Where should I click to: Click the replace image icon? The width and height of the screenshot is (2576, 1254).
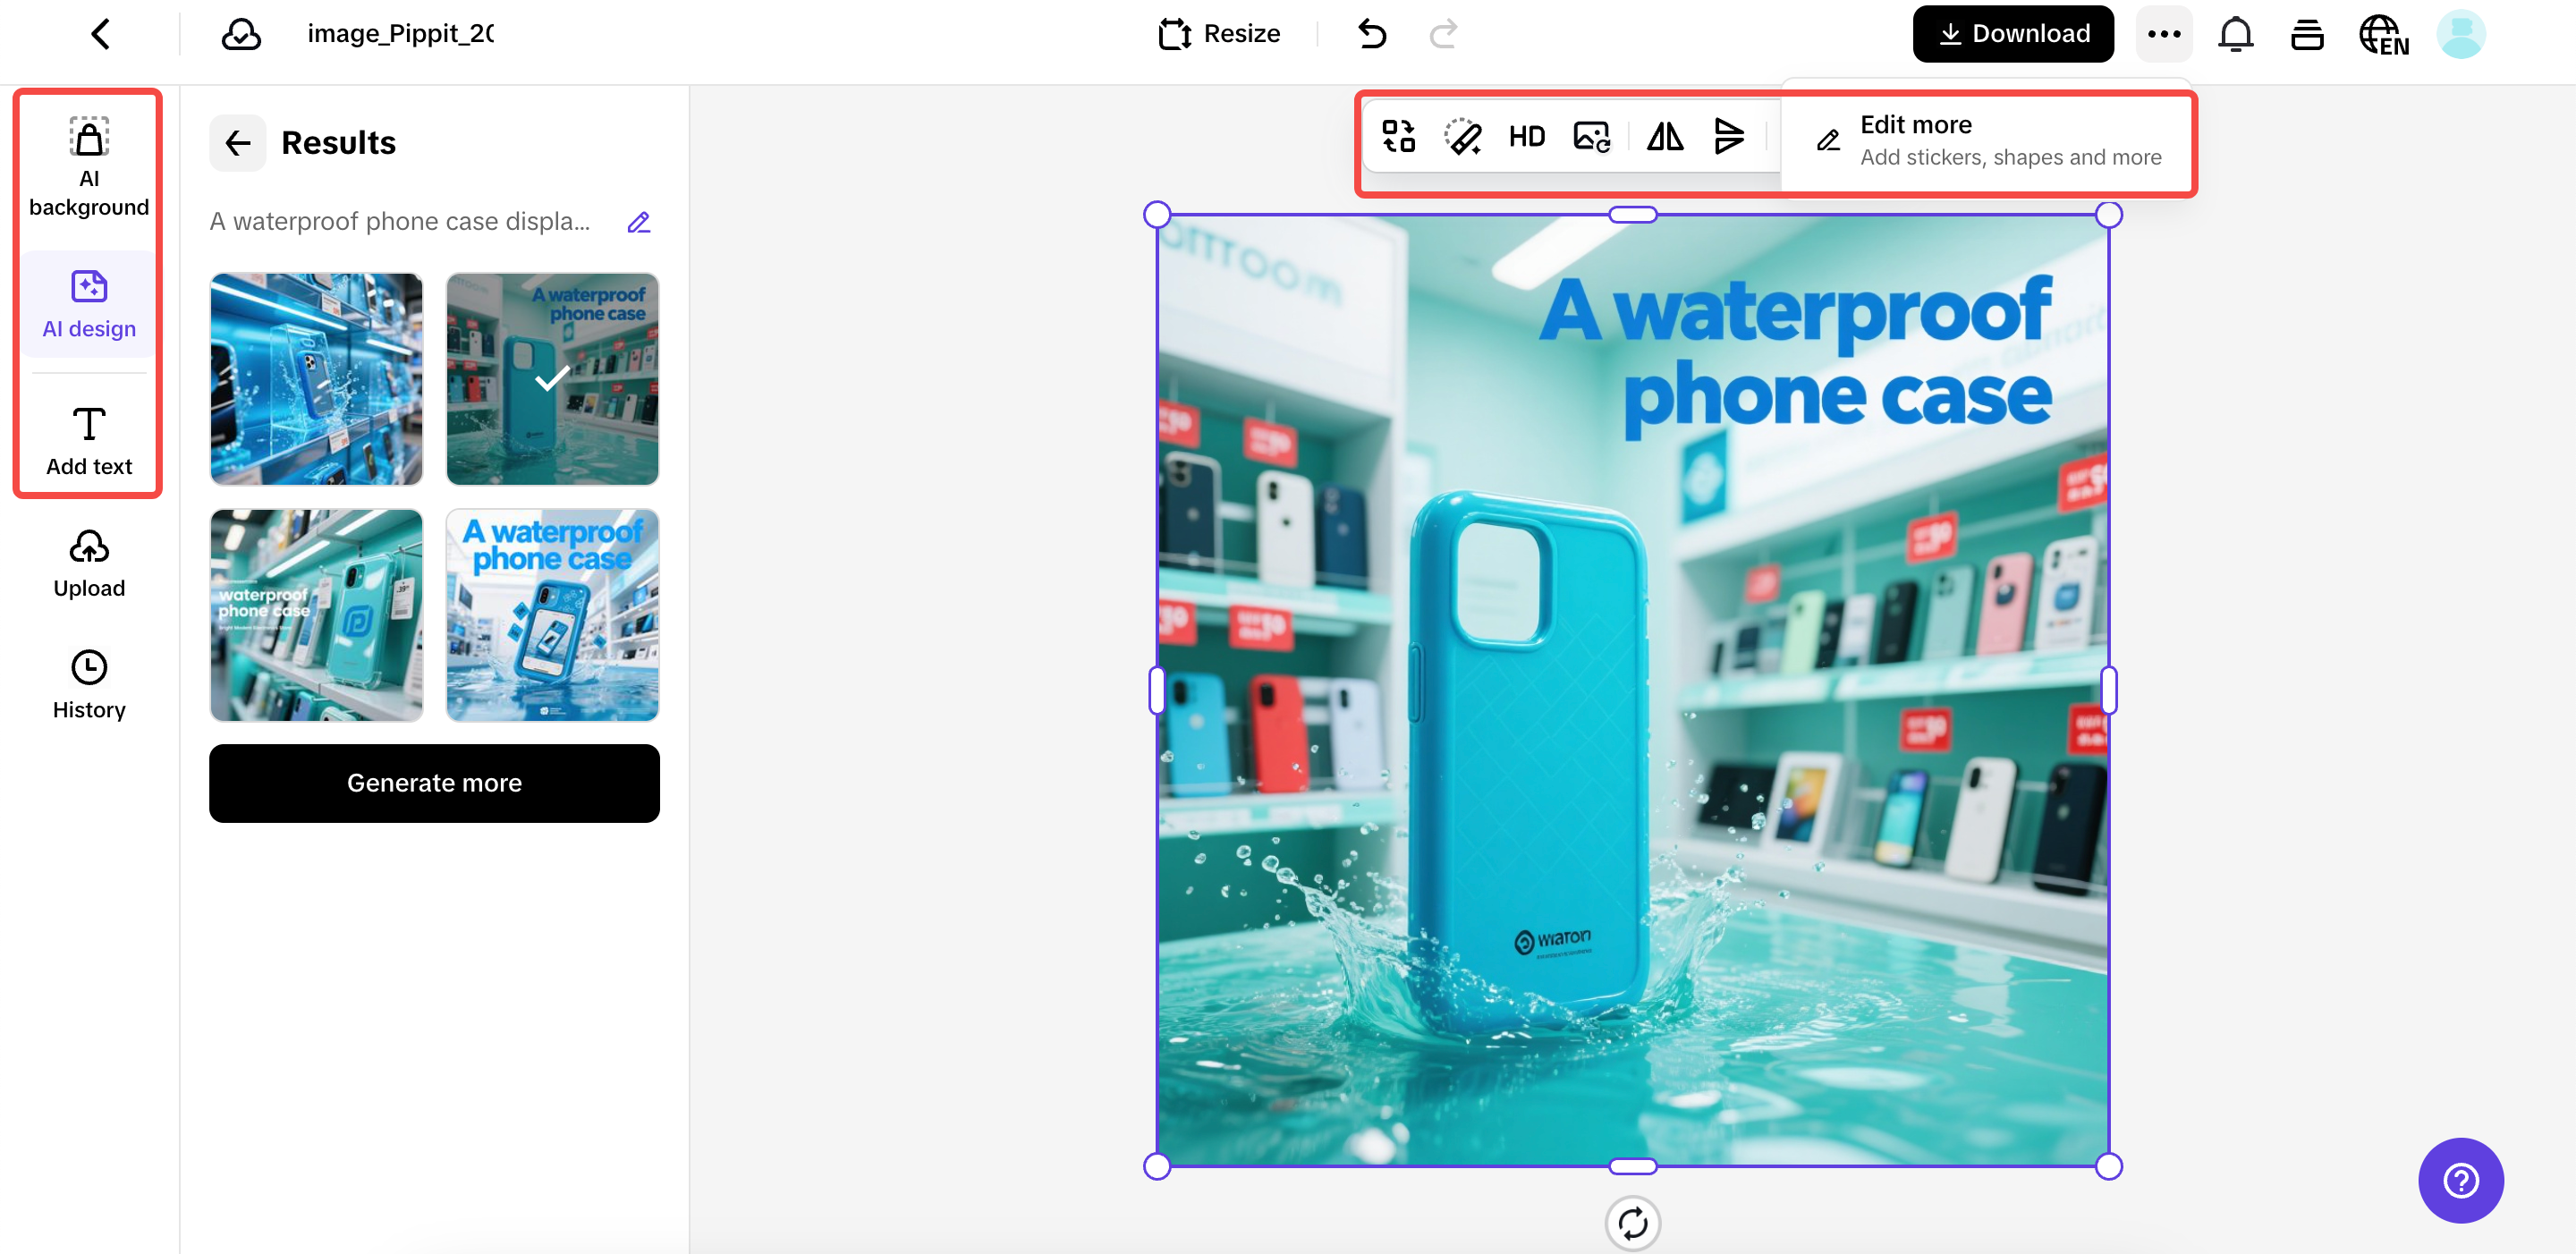click(1591, 136)
